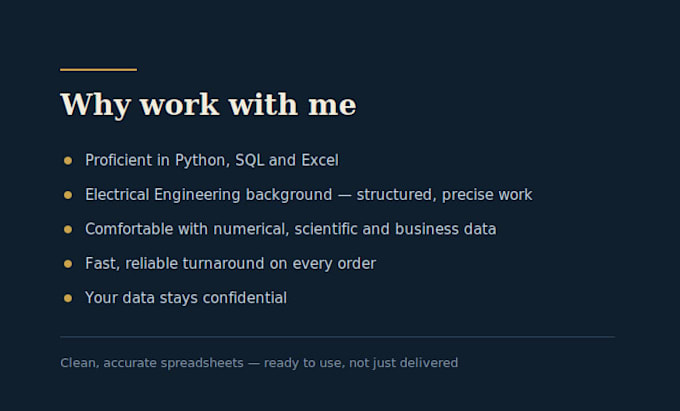Click the bullet dot beside 'Your data stays confidential'
Viewport: 680px width, 411px height.
pyautogui.click(x=68, y=298)
